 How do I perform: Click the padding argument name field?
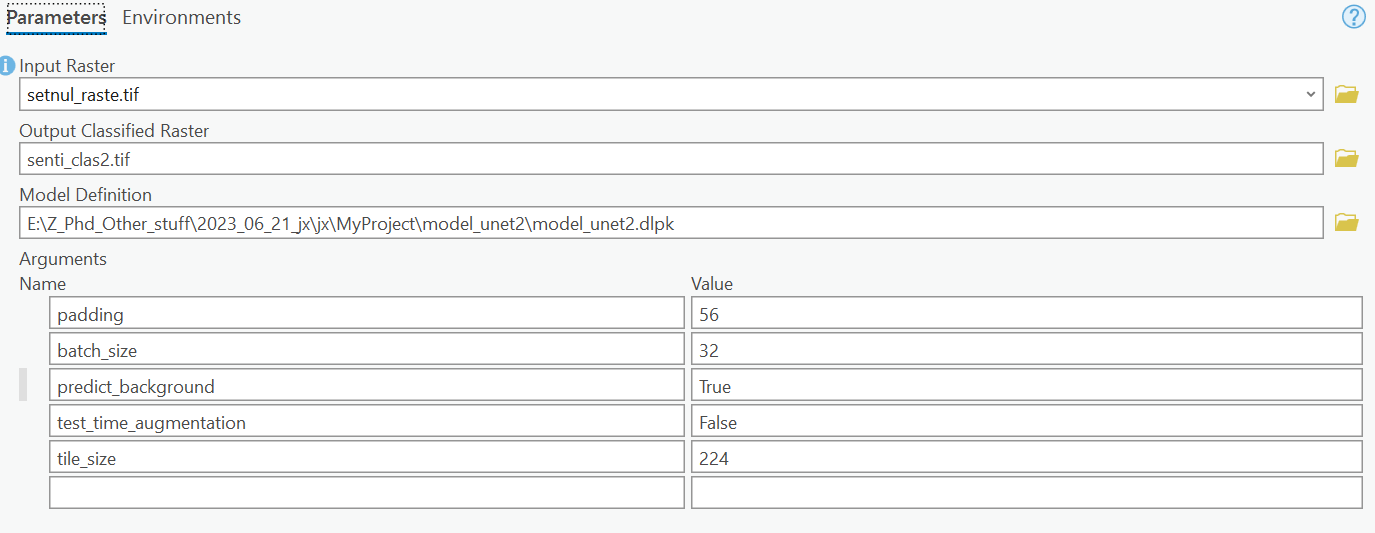pos(366,314)
